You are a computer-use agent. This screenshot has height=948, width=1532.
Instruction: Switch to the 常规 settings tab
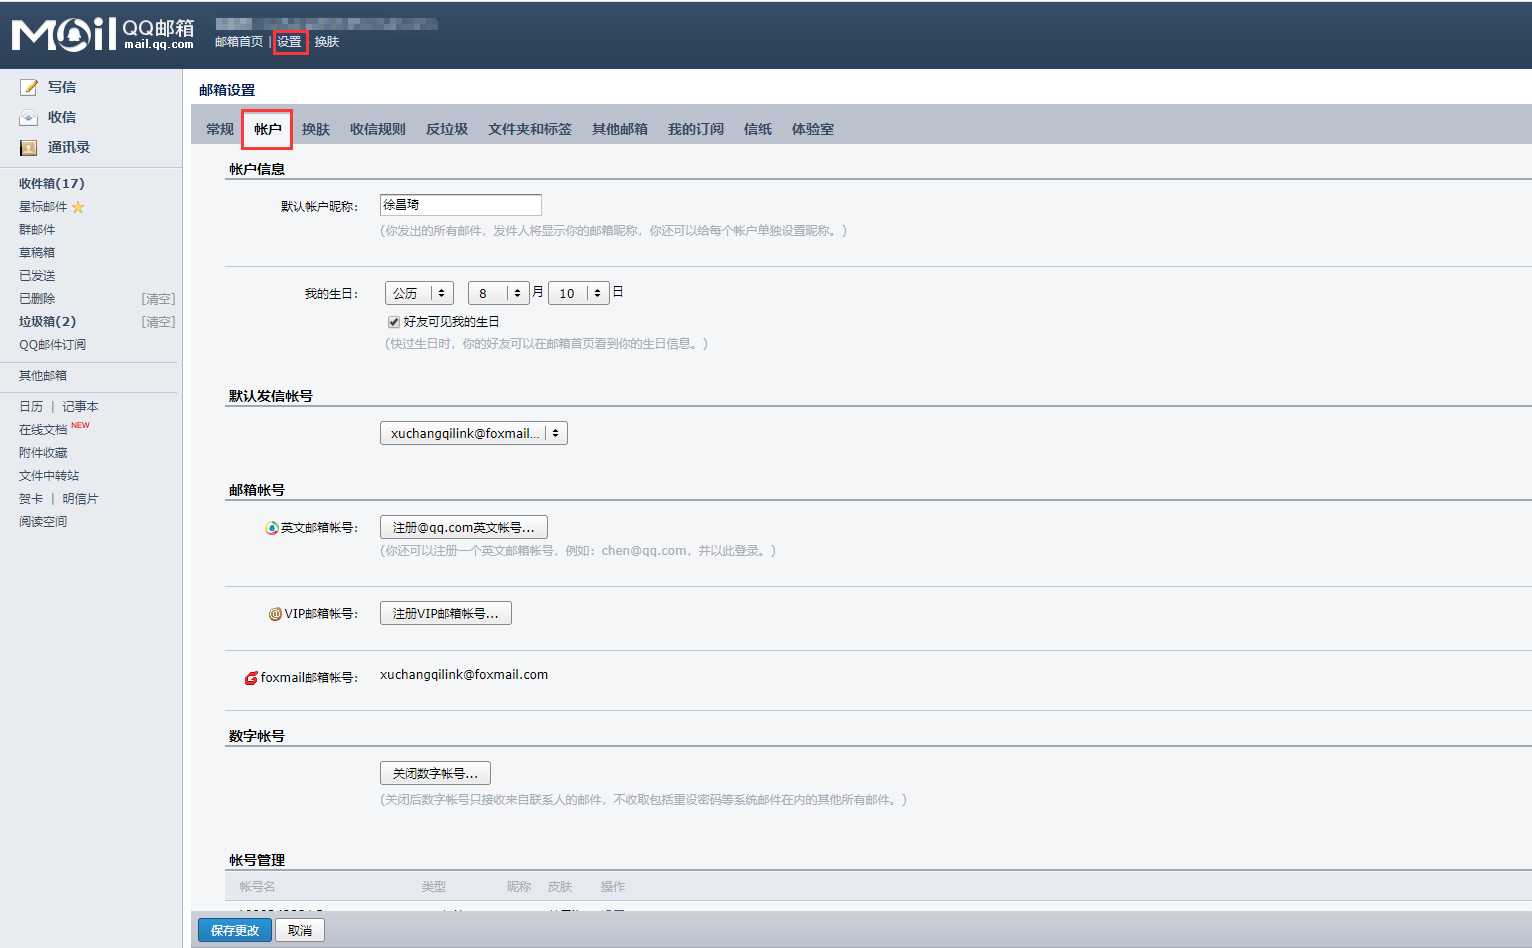pyautogui.click(x=220, y=129)
